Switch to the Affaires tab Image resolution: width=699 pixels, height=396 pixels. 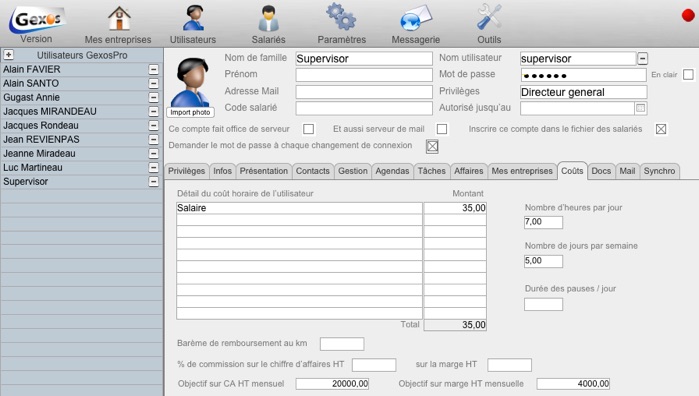coord(469,171)
